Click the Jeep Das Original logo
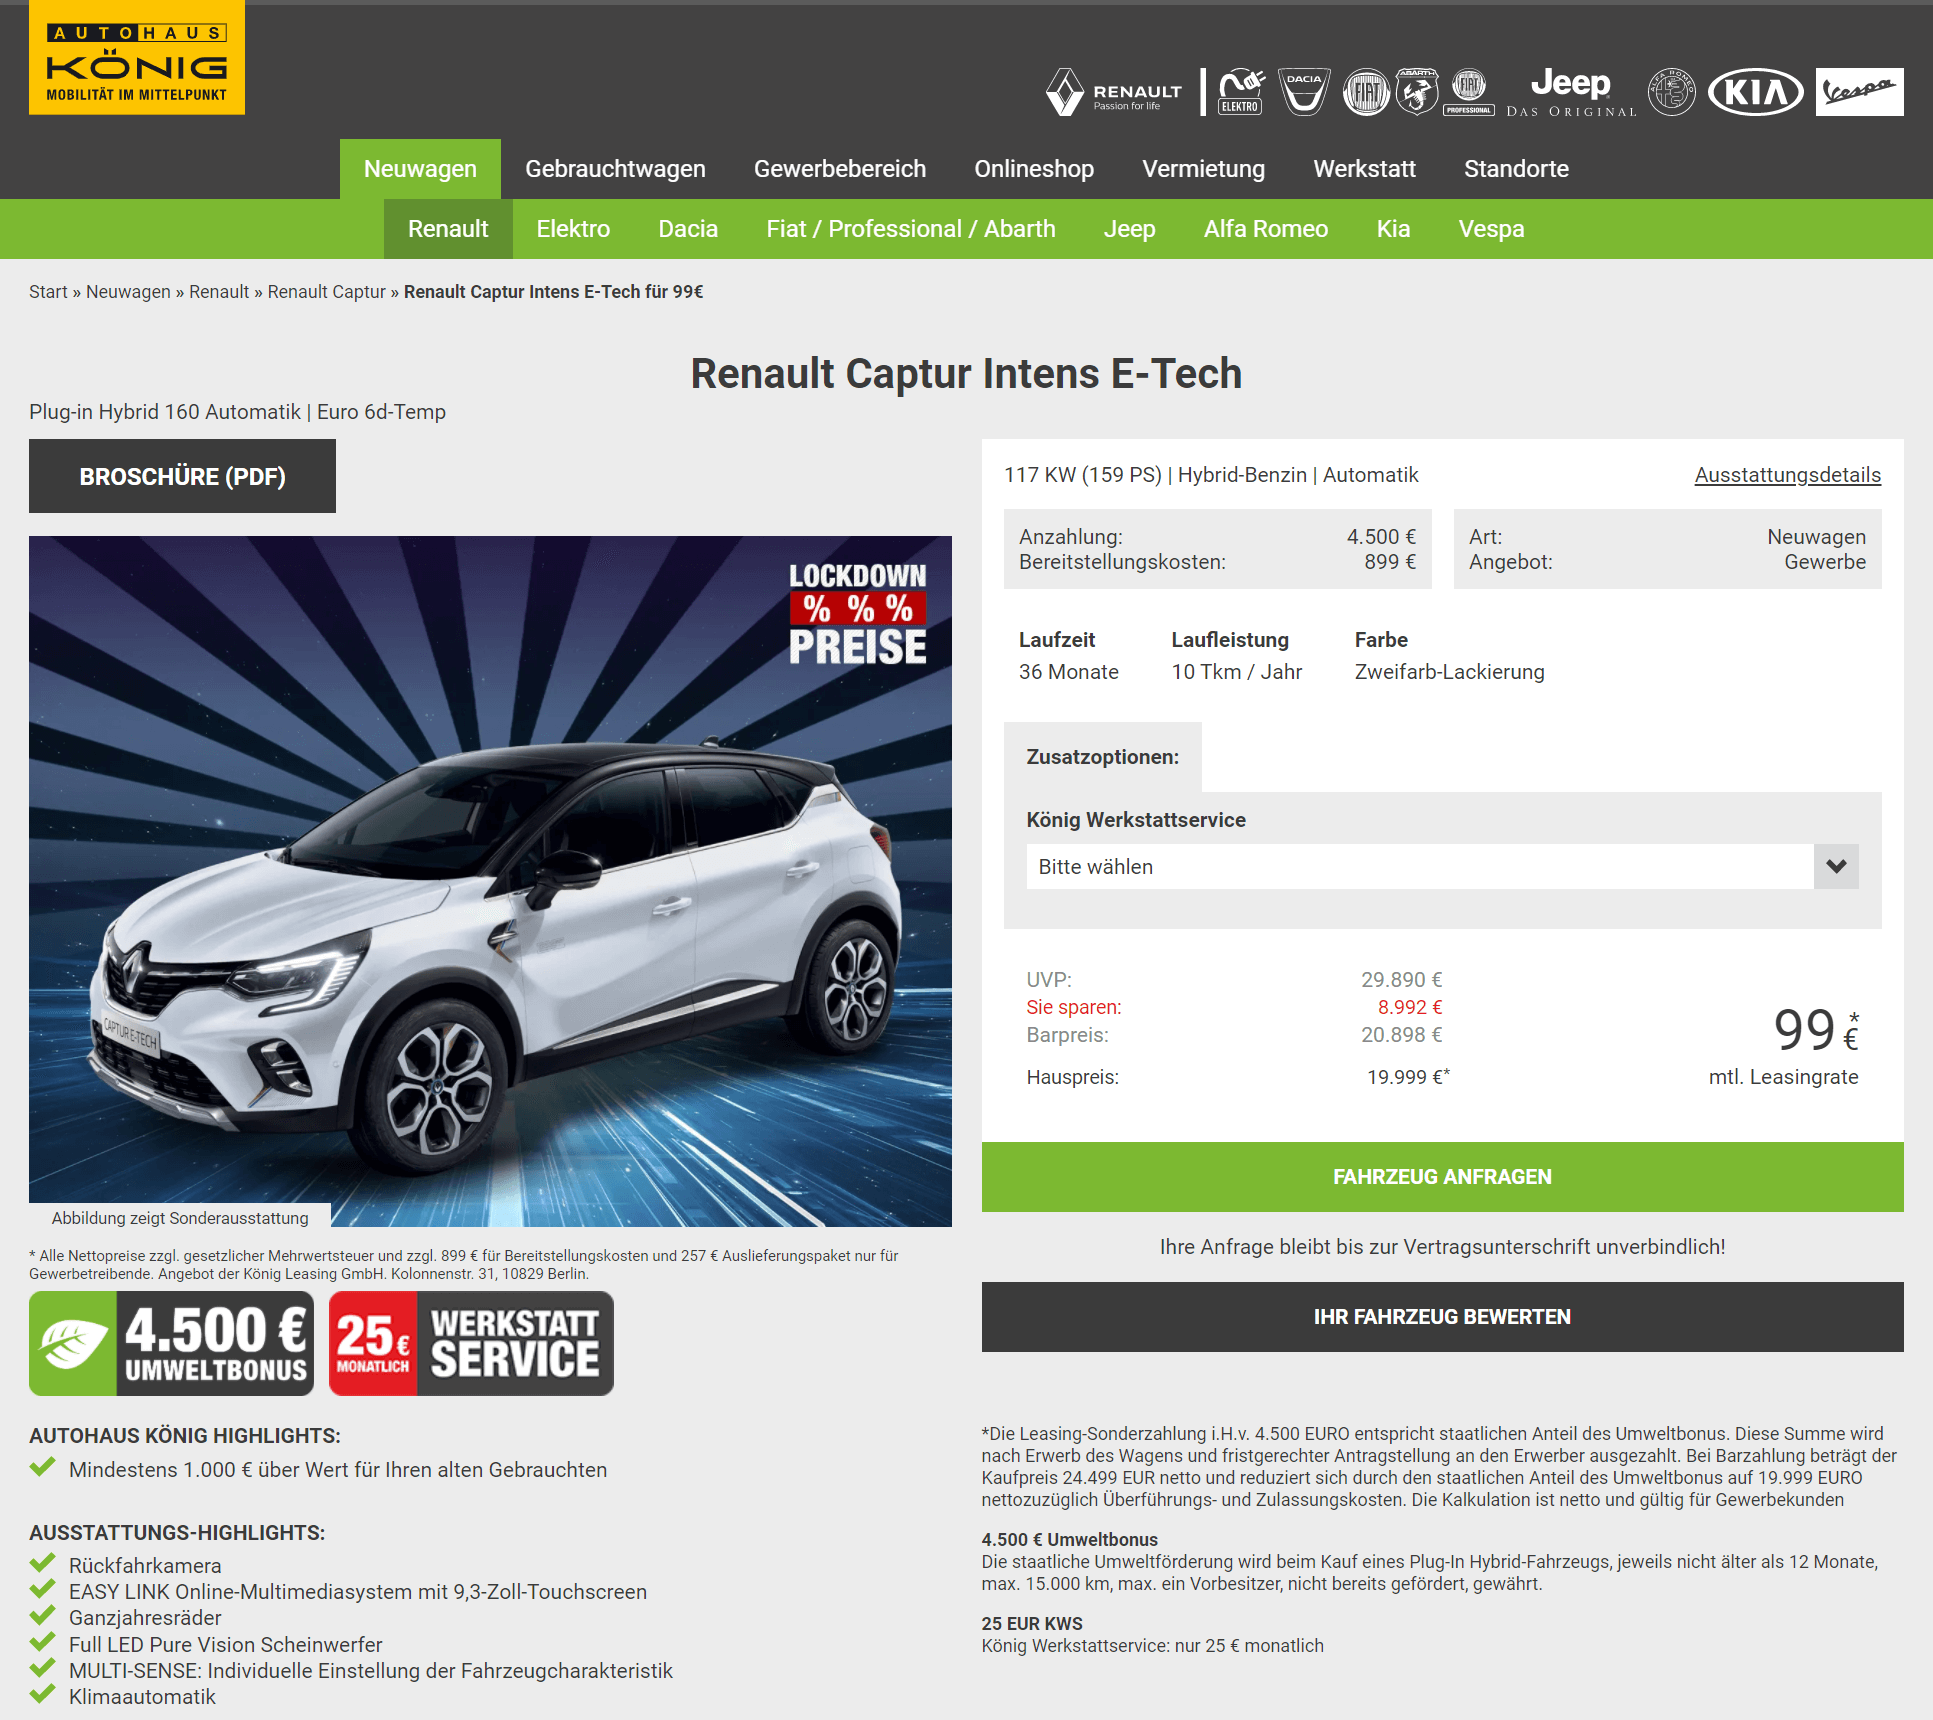 coord(1571,92)
